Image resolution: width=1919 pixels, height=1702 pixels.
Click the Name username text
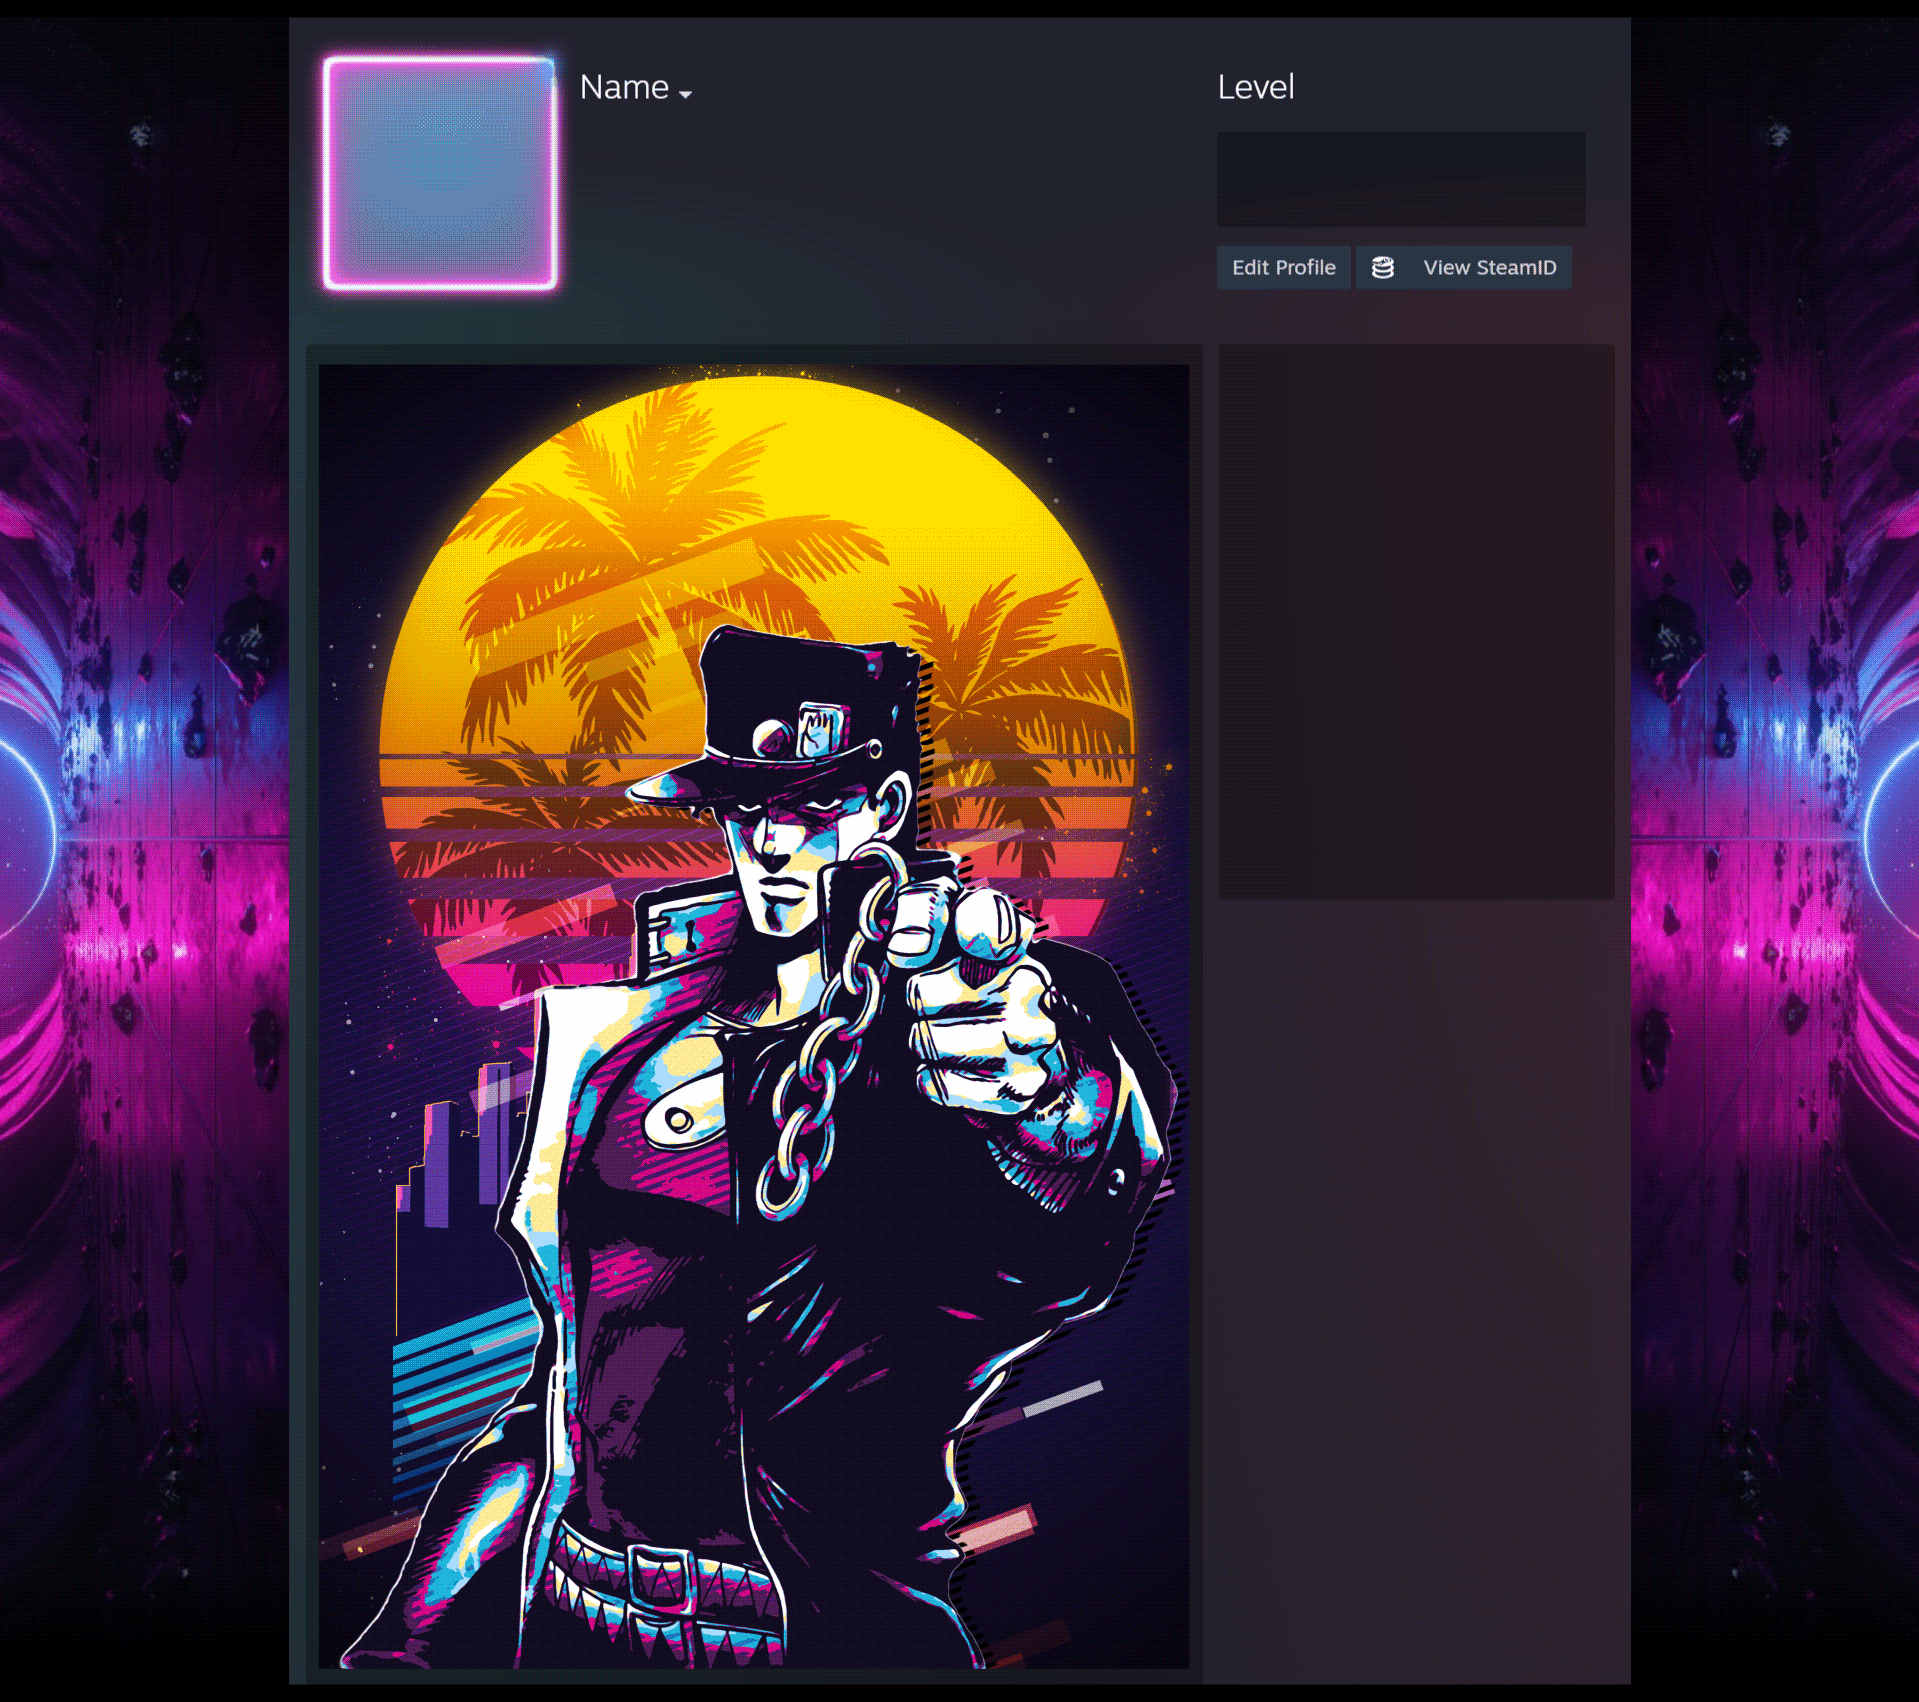coord(625,87)
